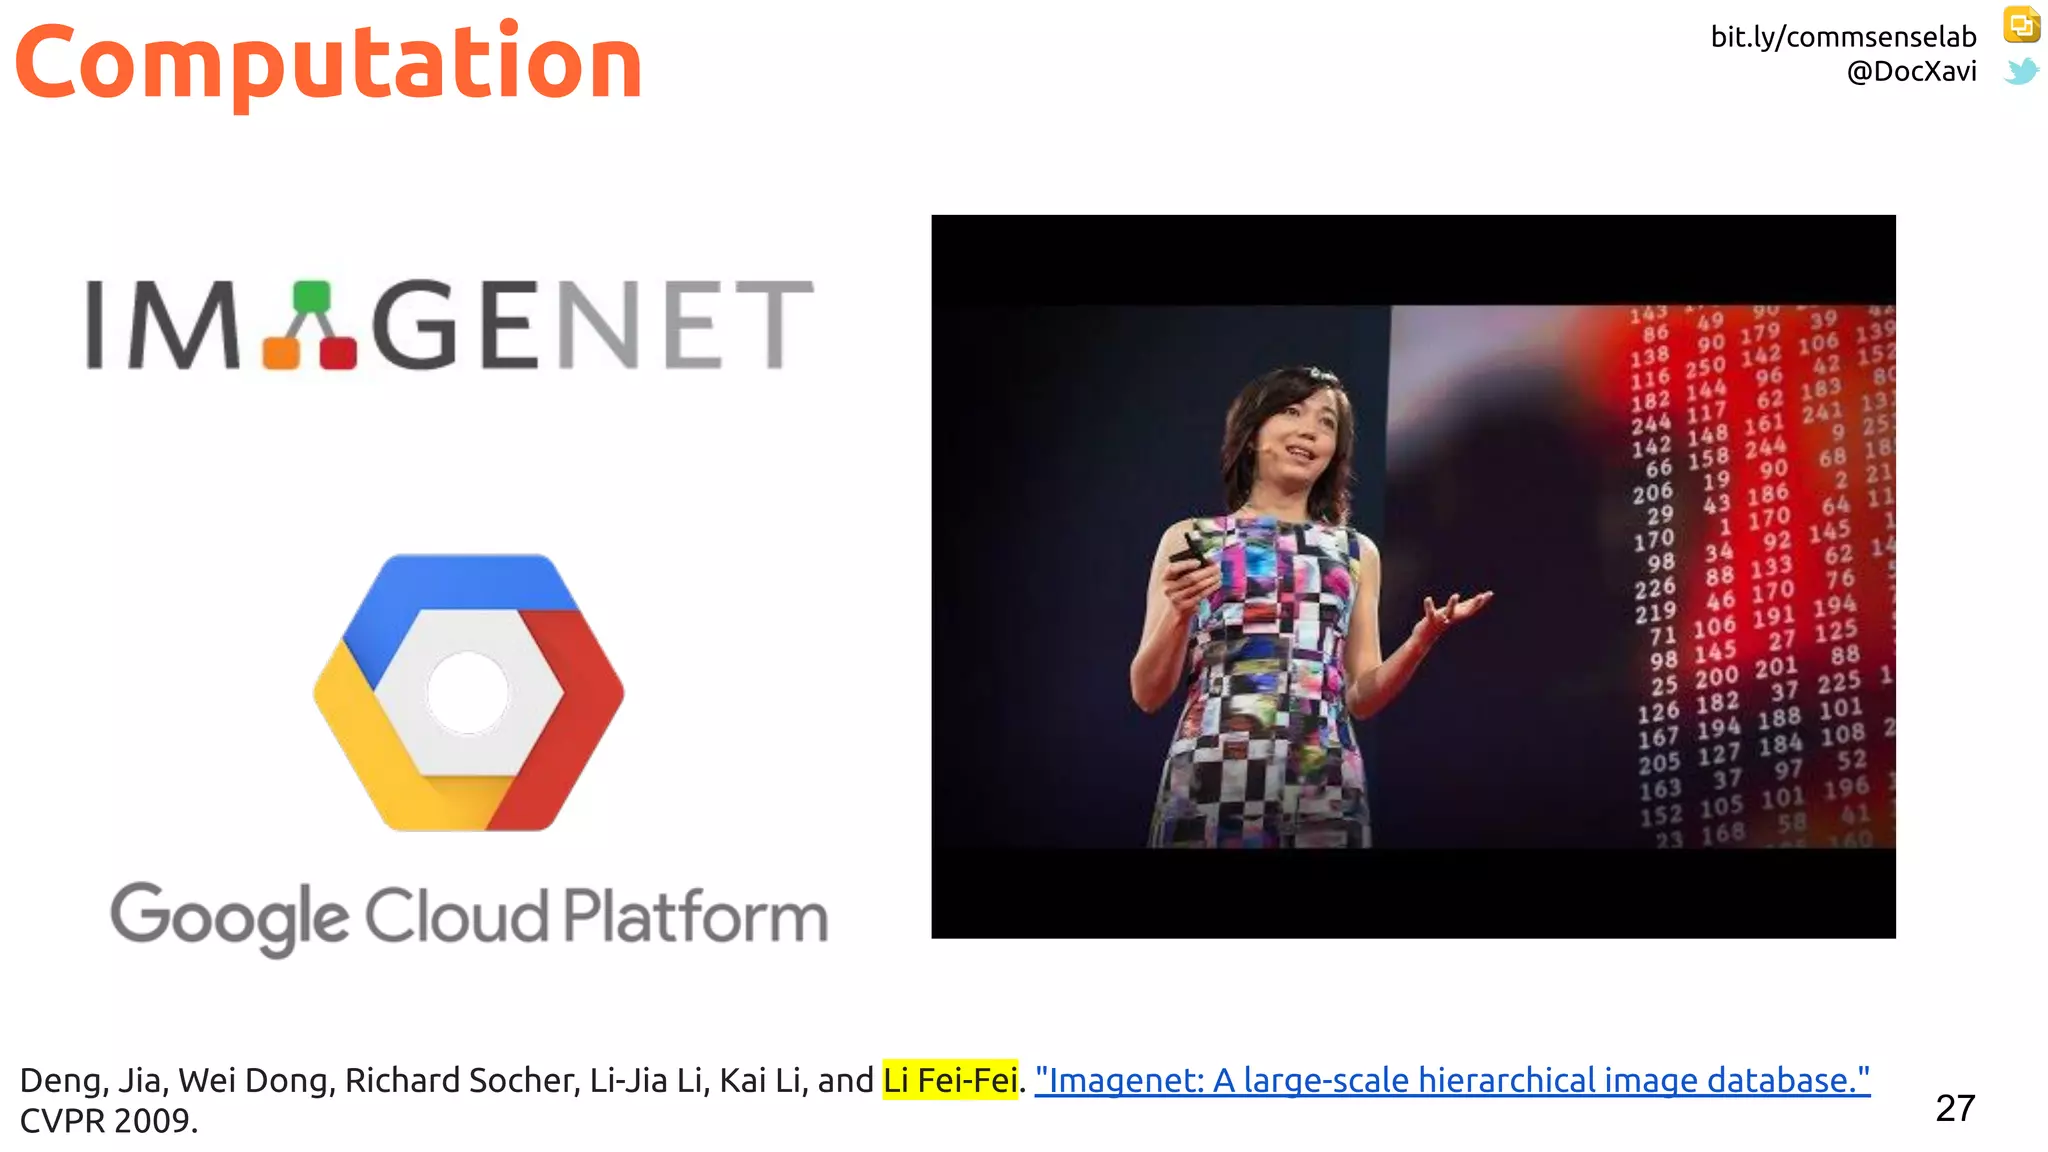Click the @DocXavi Twitter handle
The width and height of the screenshot is (2048, 1152).
click(x=1911, y=71)
